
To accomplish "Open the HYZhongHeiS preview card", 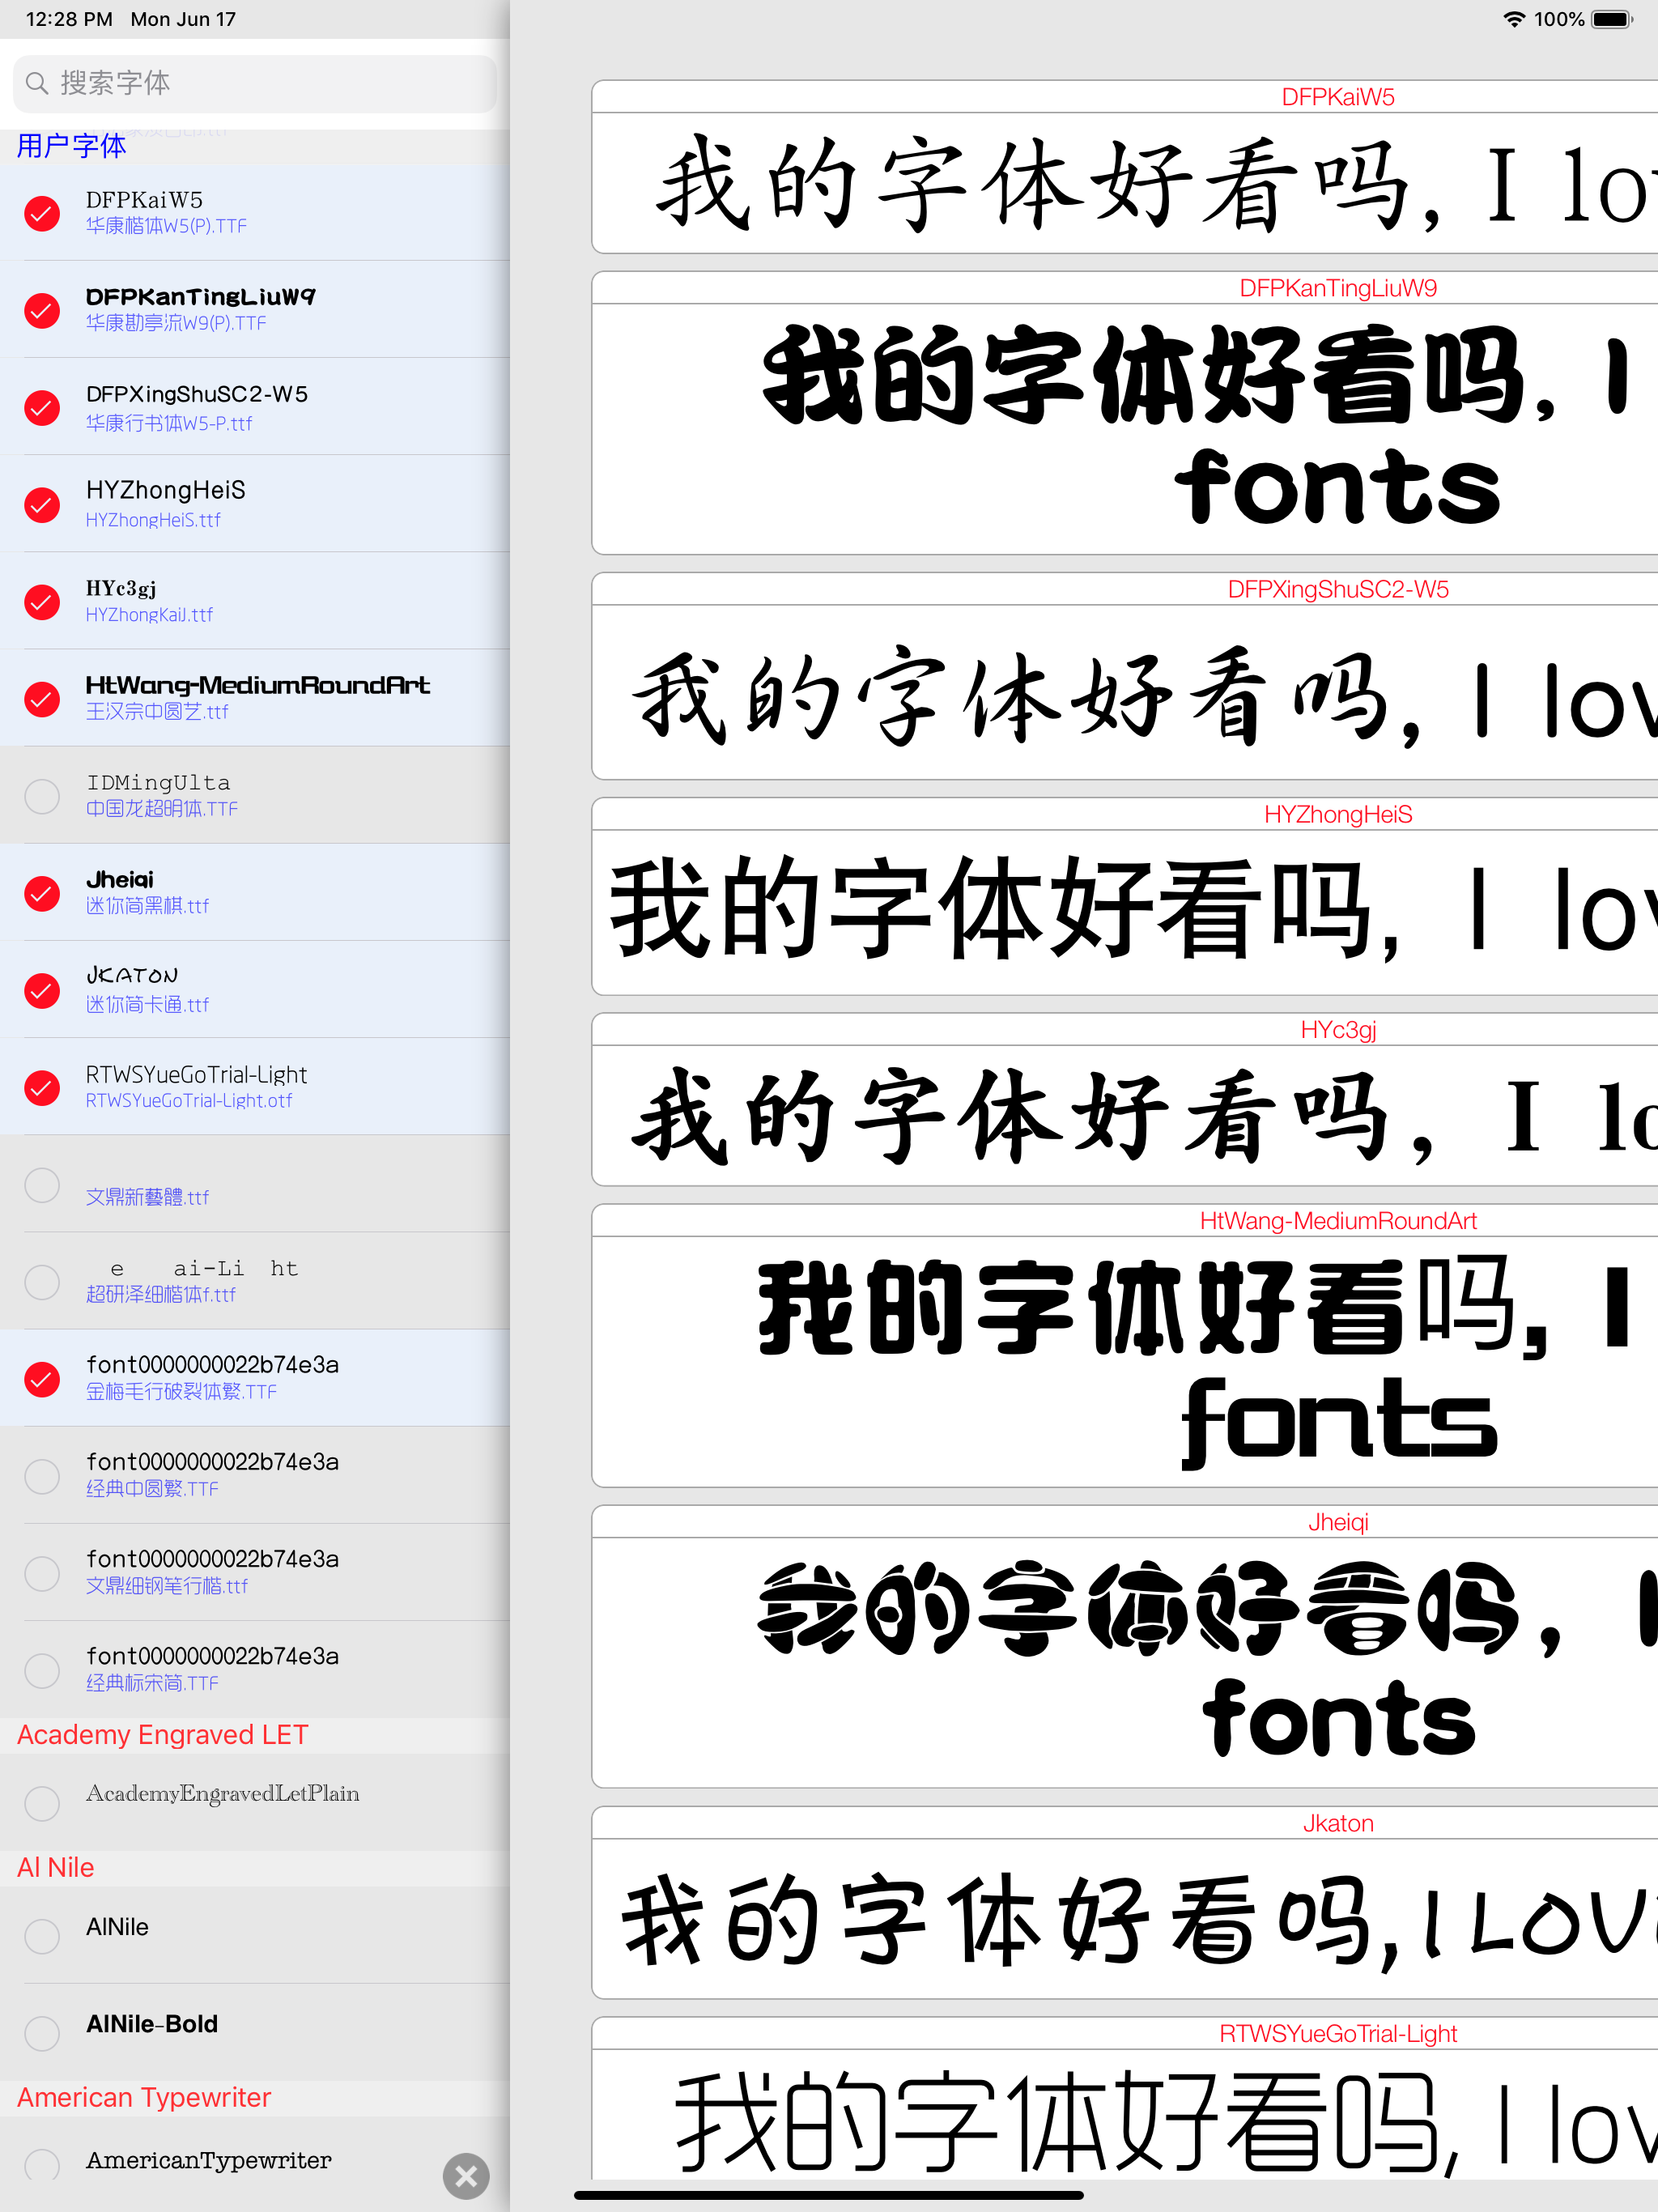I will click(1125, 896).
